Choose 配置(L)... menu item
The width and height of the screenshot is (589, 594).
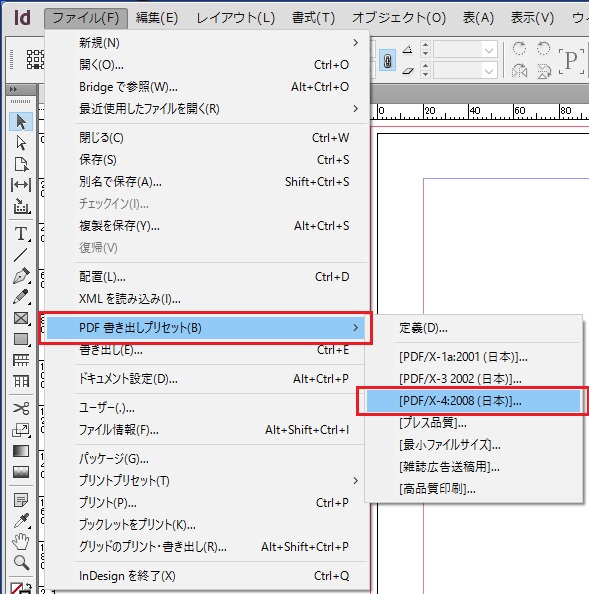click(x=207, y=277)
